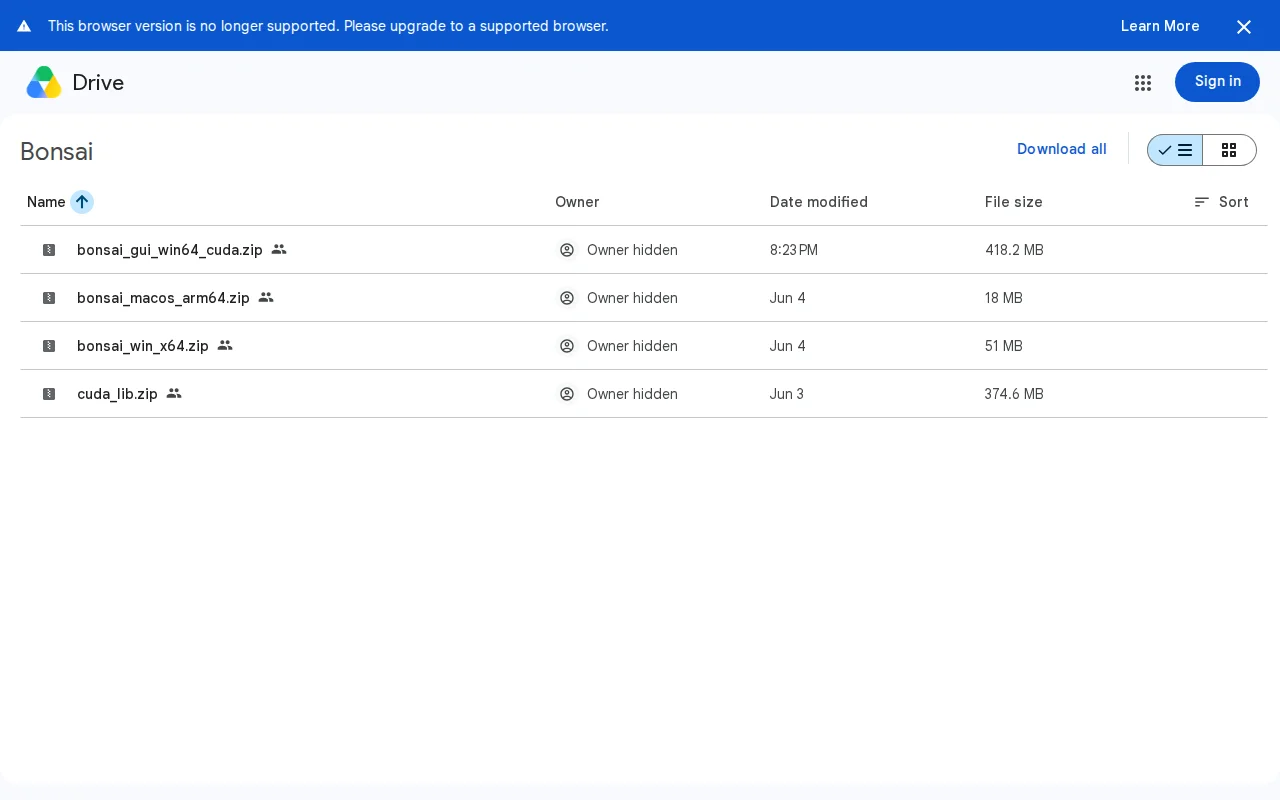Click the File size column header
This screenshot has width=1280, height=800.
(1014, 202)
